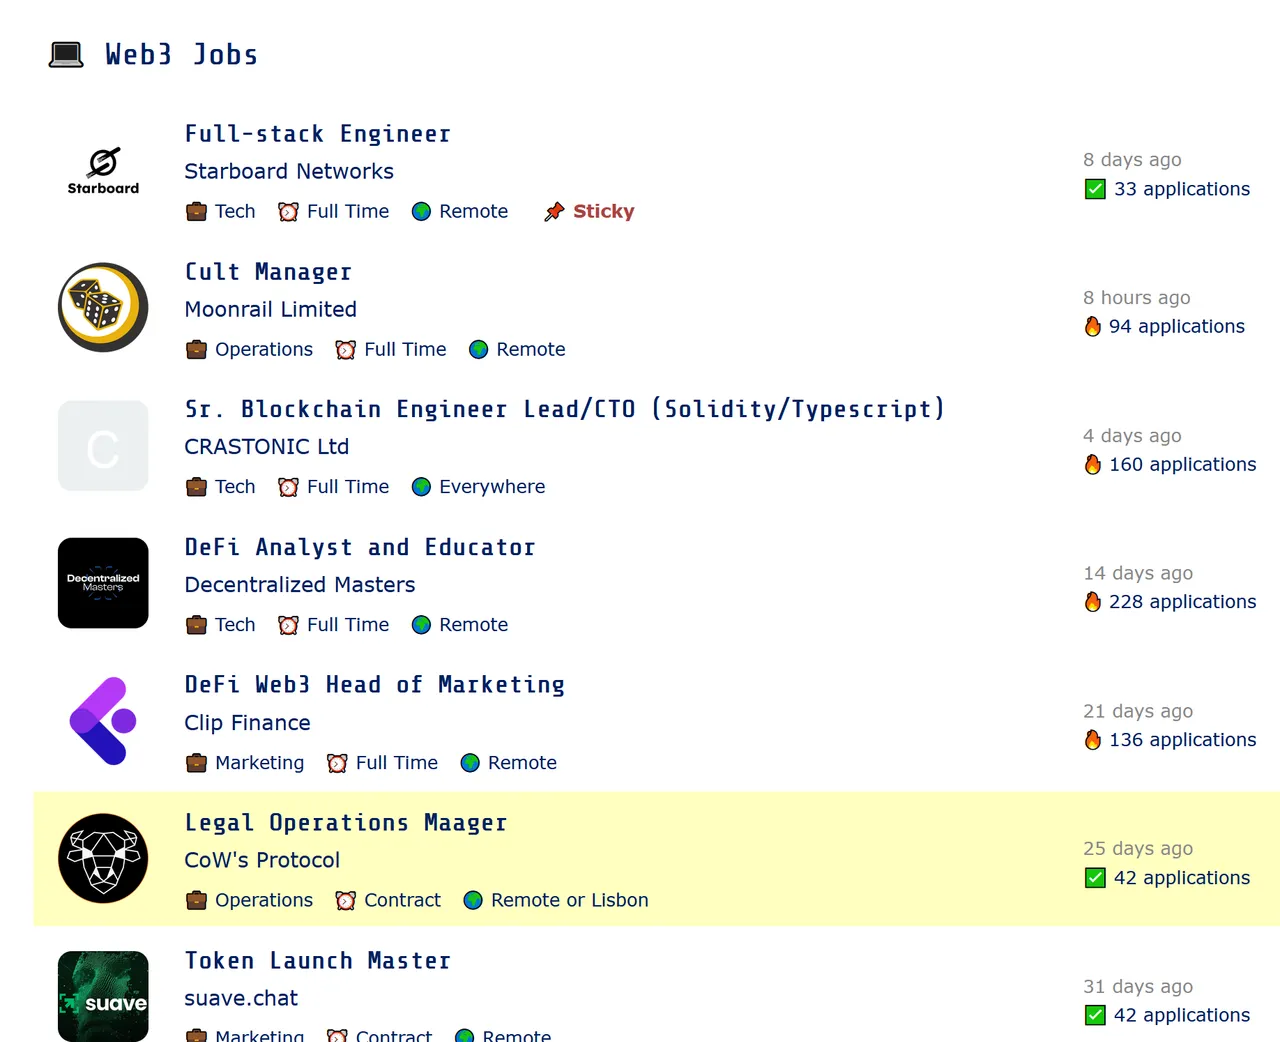Image resolution: width=1280 pixels, height=1042 pixels.
Task: Visit the suave.chat company page
Action: [x=241, y=998]
